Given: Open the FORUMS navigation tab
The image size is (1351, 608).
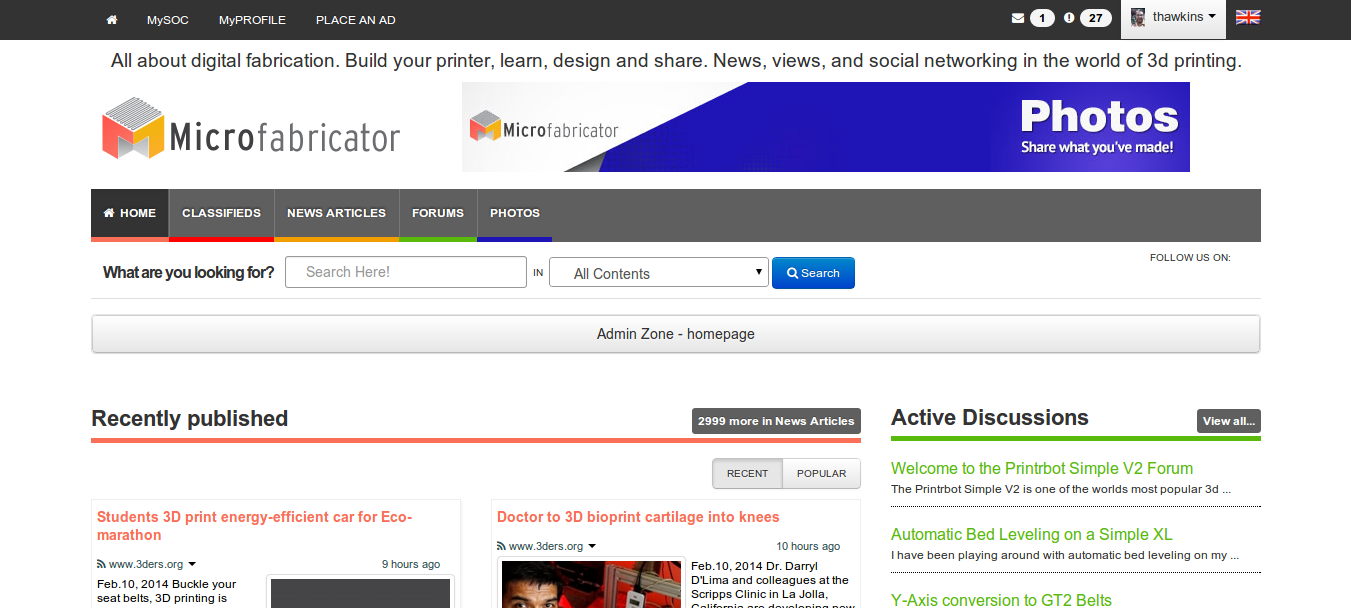Looking at the screenshot, I should pos(438,213).
